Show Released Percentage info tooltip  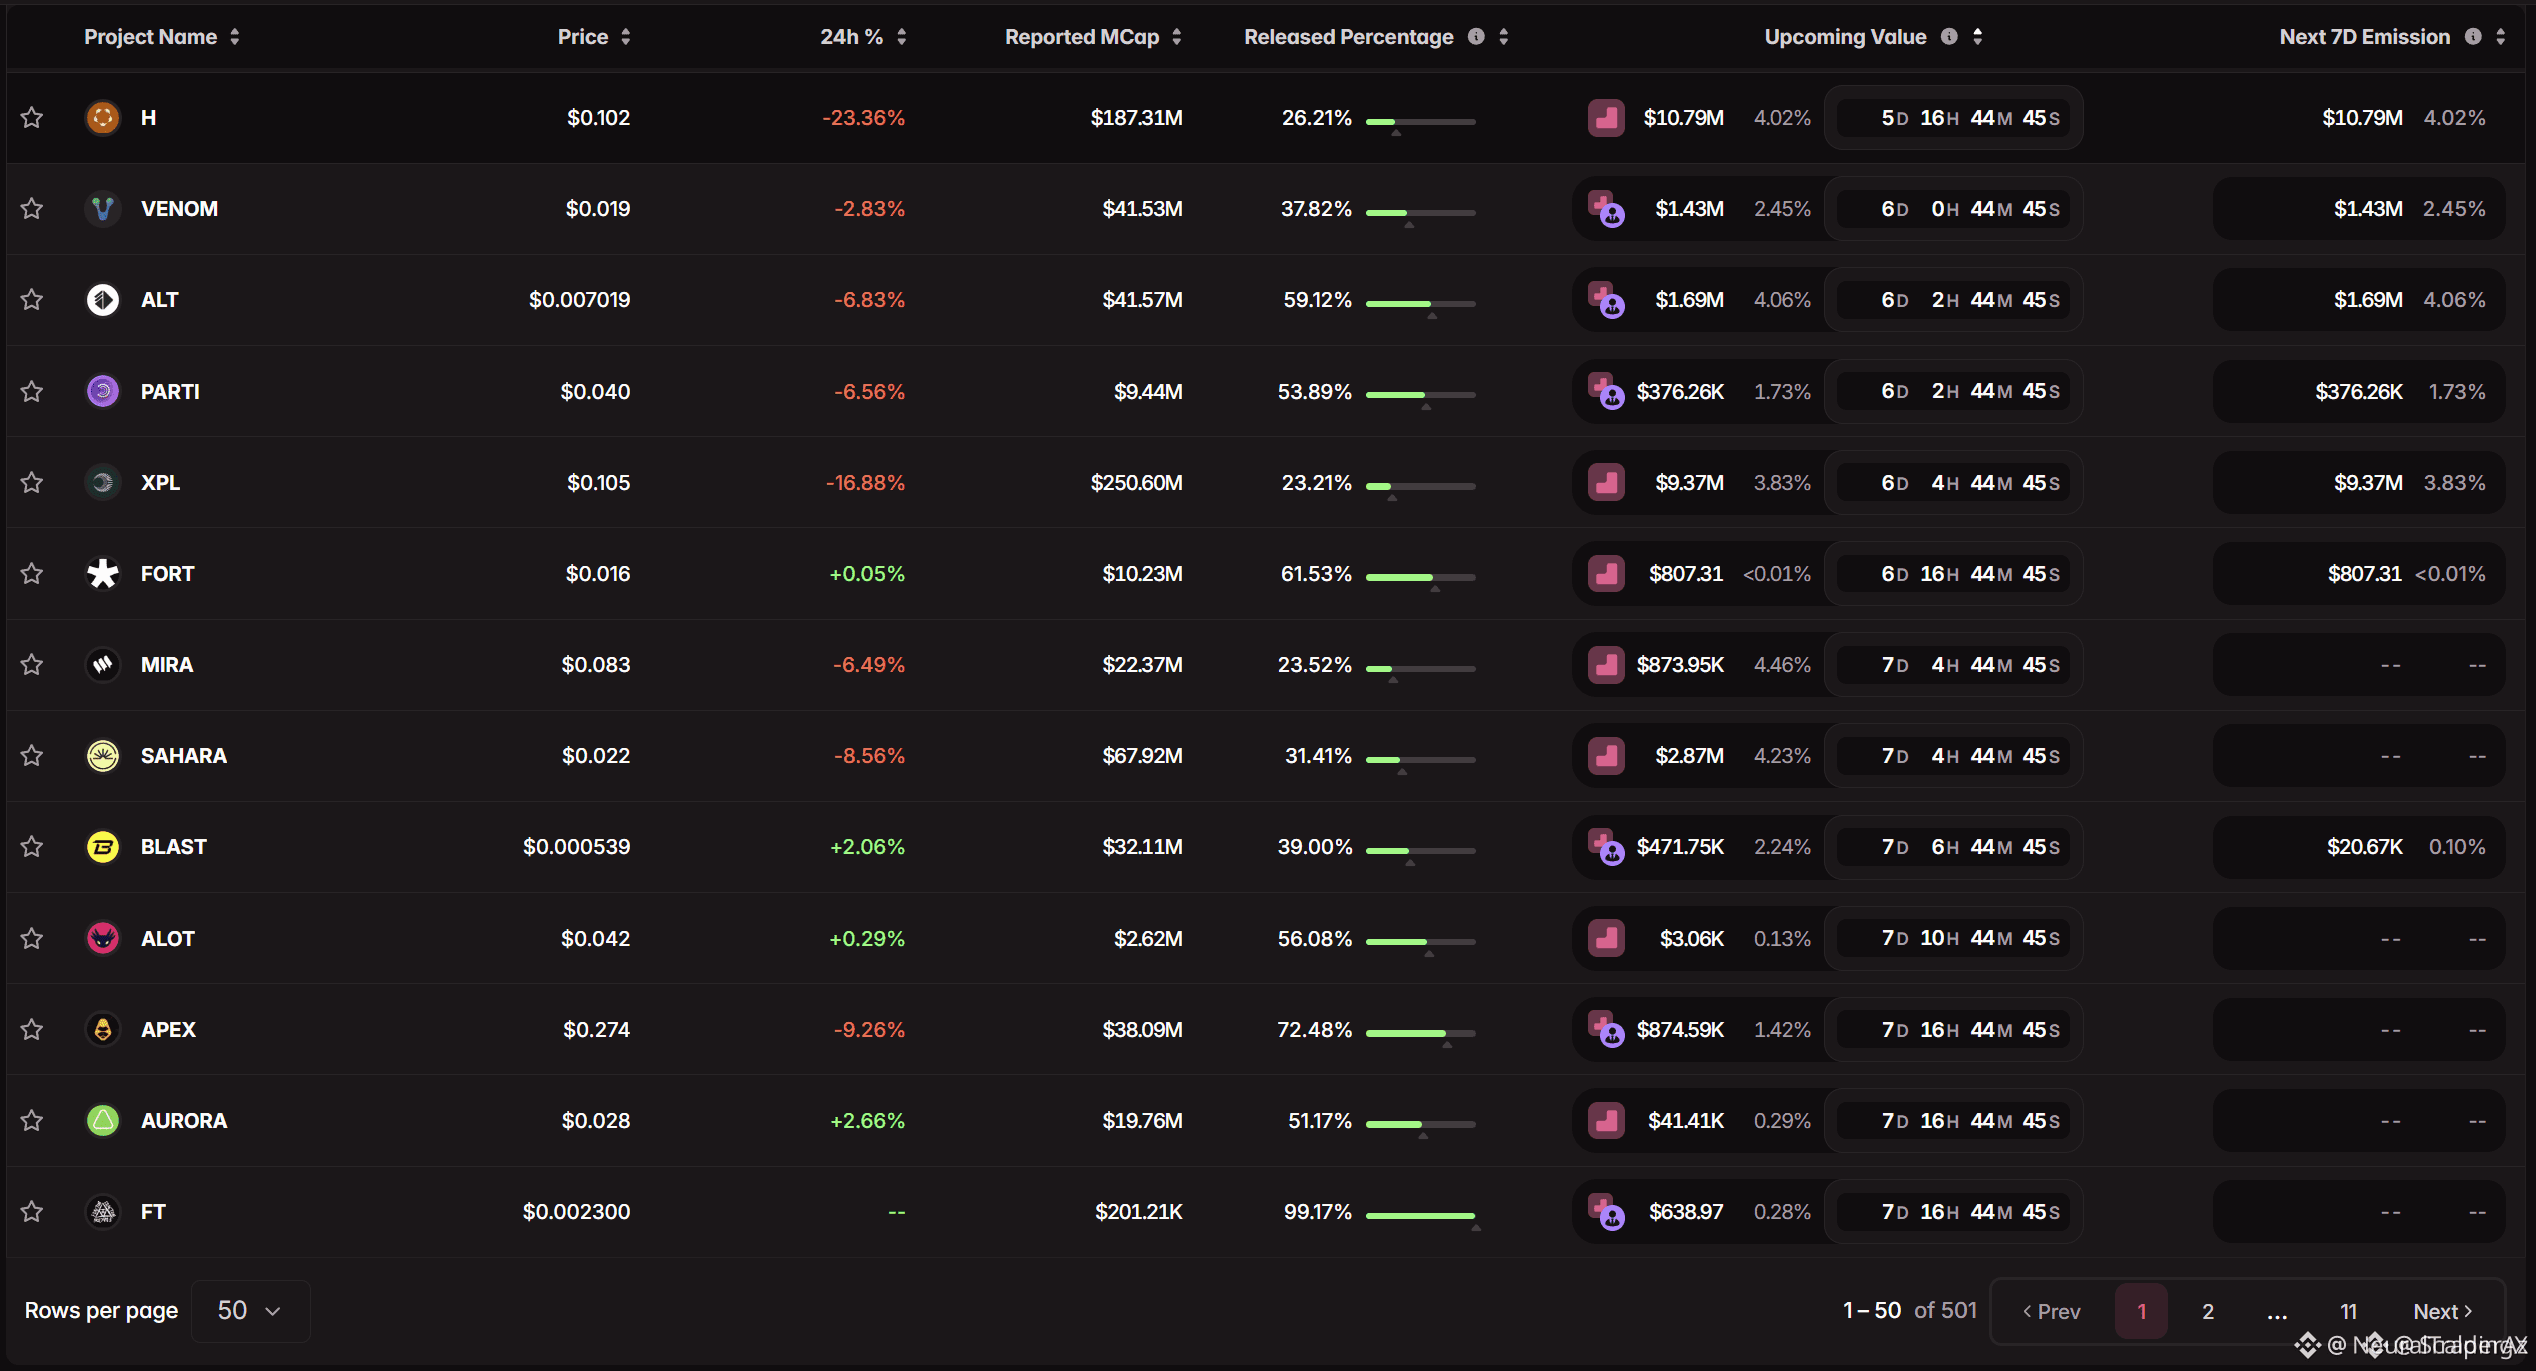click(x=1476, y=37)
